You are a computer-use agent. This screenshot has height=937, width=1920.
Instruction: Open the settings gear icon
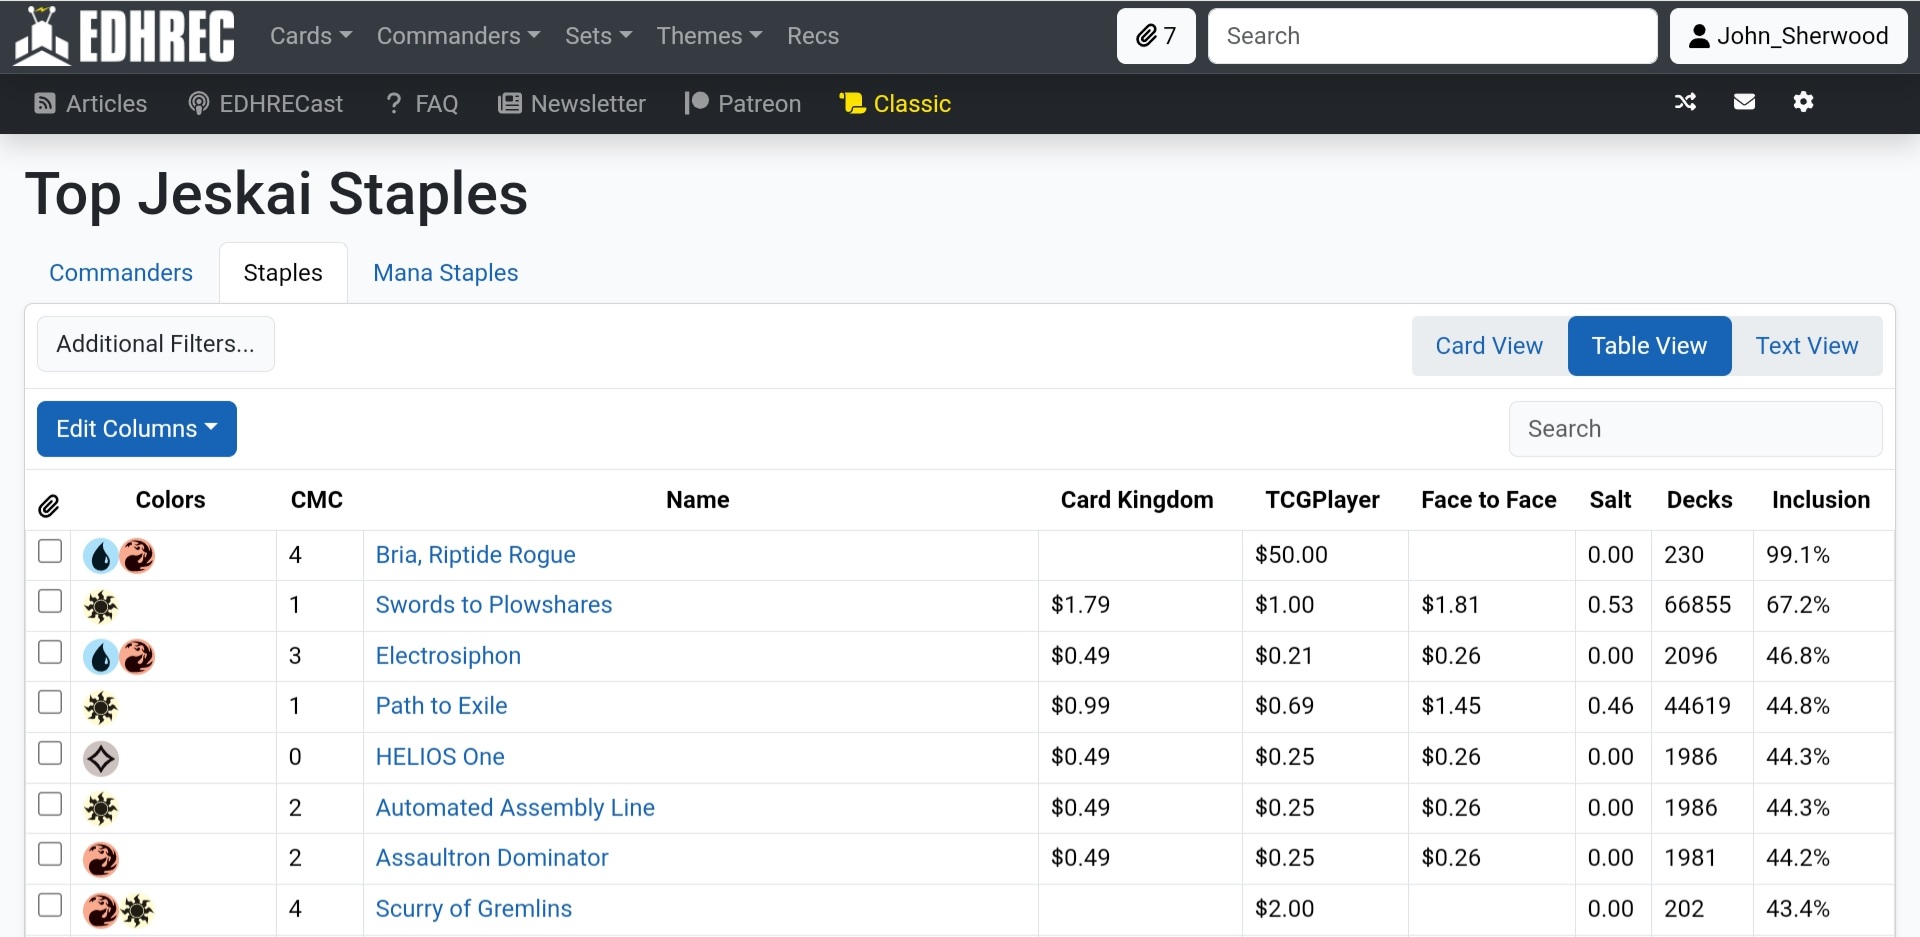tap(1804, 102)
